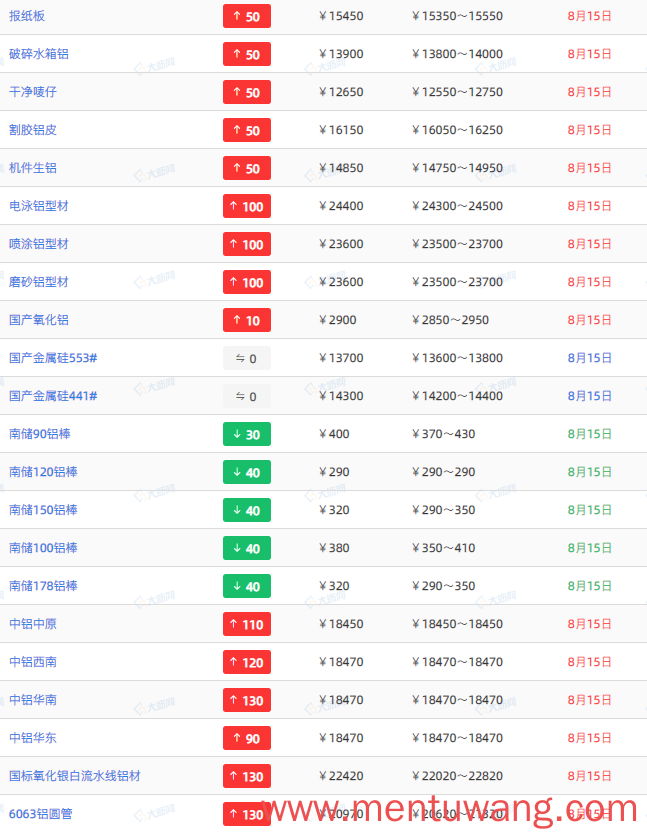Open the 机件生铝 product link
The width and height of the screenshot is (647, 839).
[x=33, y=168]
